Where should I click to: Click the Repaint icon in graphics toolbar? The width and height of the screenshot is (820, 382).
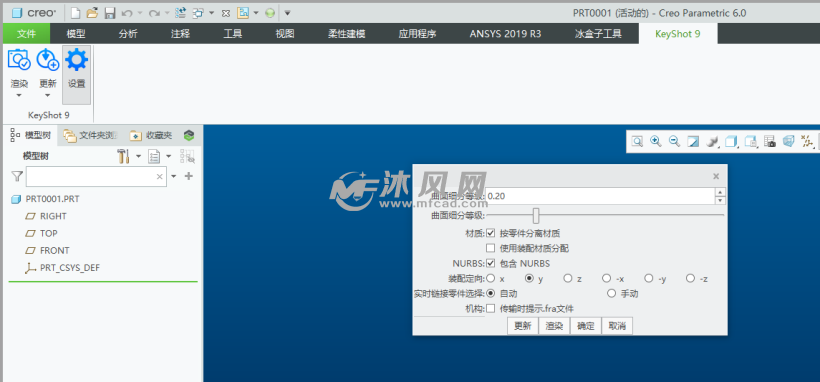[693, 141]
